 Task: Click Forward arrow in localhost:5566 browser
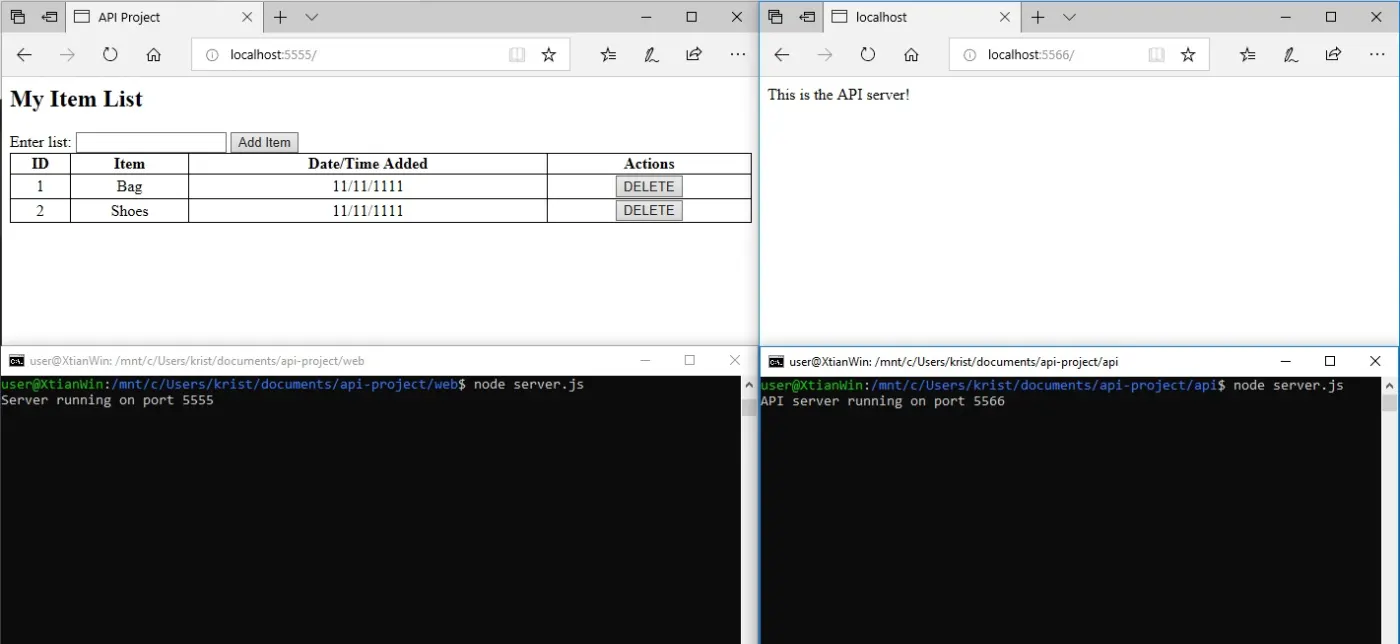point(825,55)
